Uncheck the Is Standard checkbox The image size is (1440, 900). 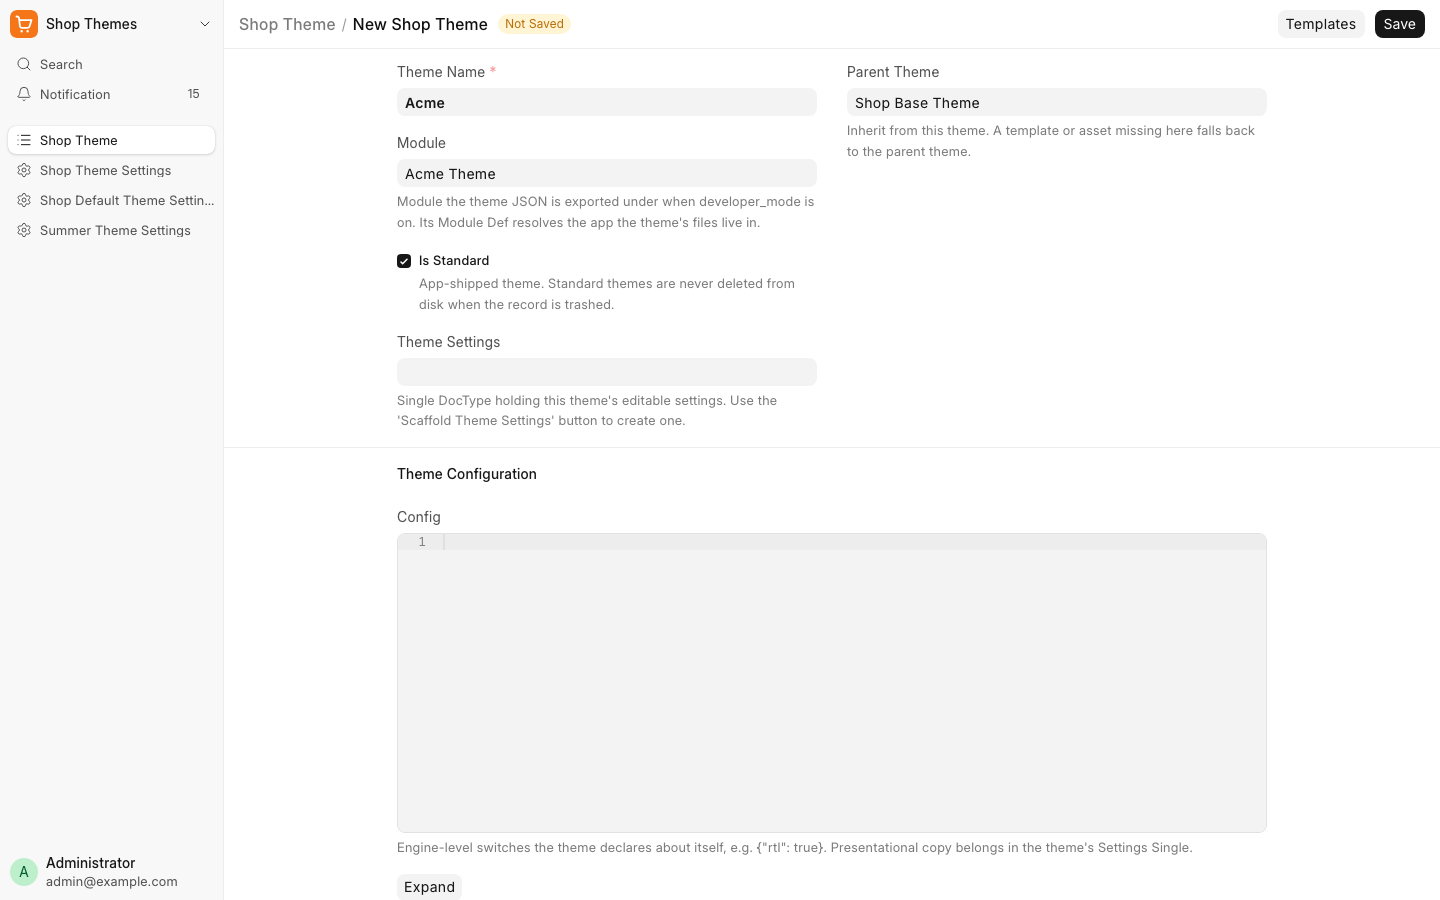pyautogui.click(x=404, y=261)
